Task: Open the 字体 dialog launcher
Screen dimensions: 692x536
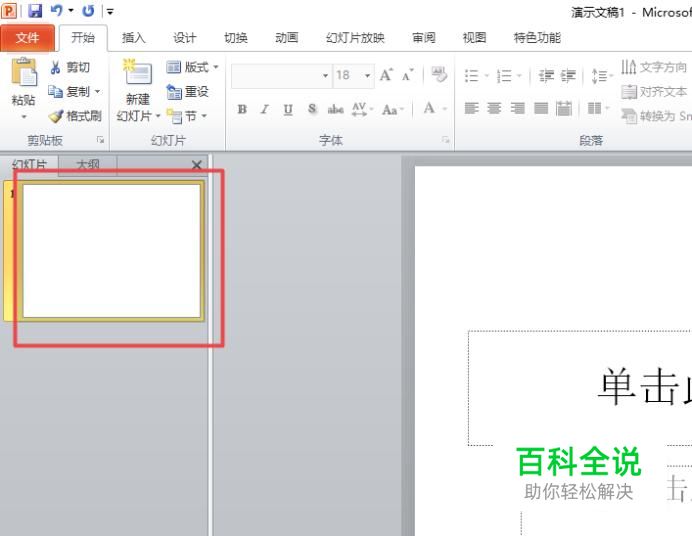Action: tap(445, 140)
